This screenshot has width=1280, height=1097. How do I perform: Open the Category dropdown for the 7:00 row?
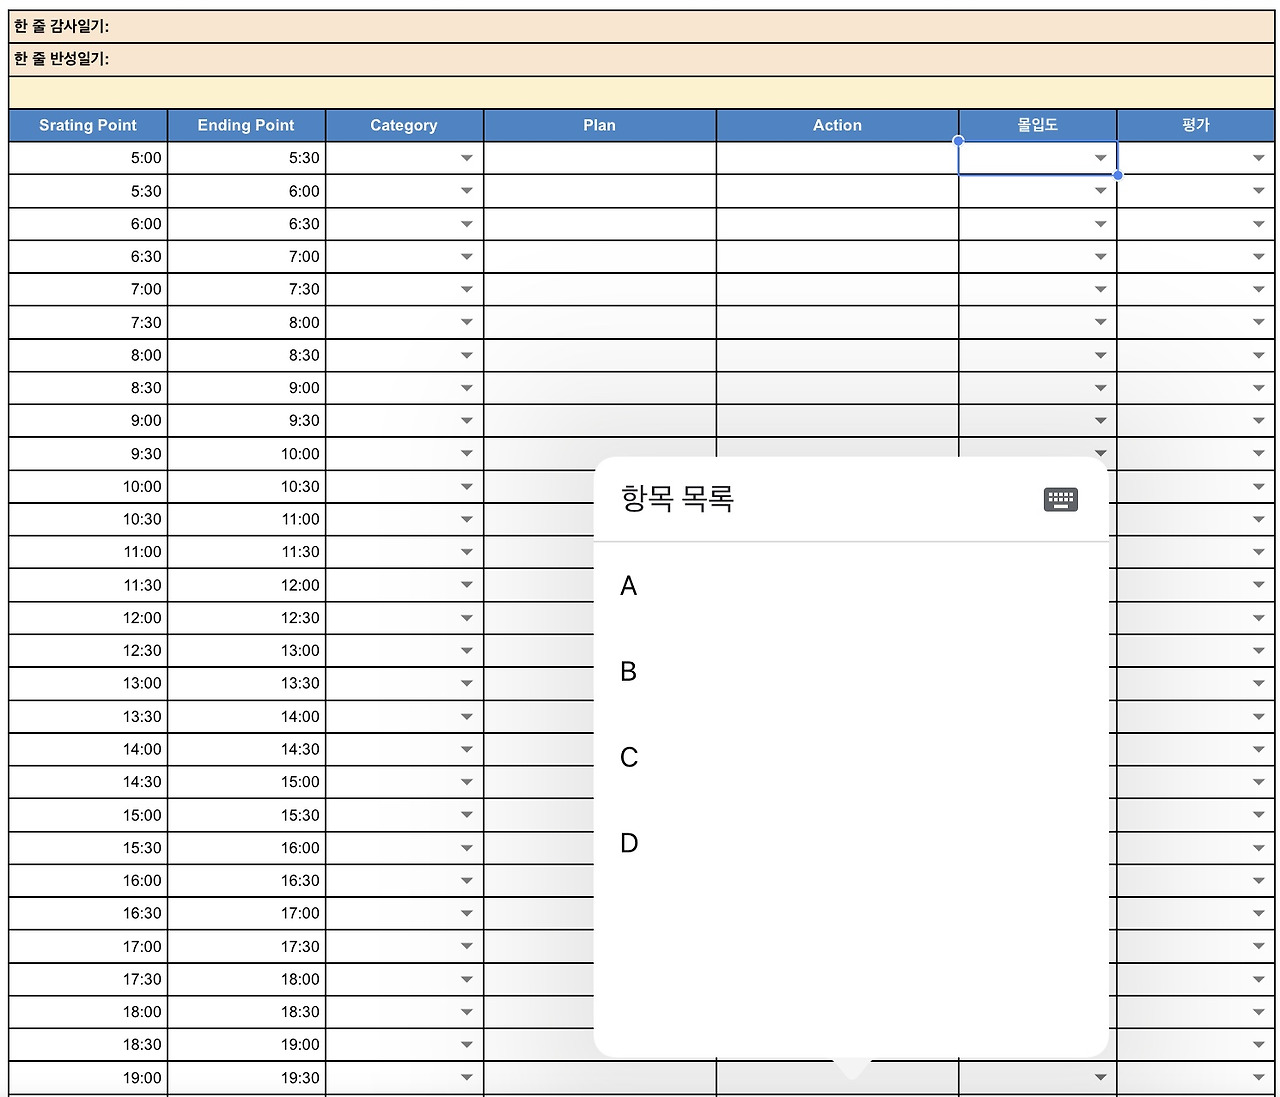[466, 289]
